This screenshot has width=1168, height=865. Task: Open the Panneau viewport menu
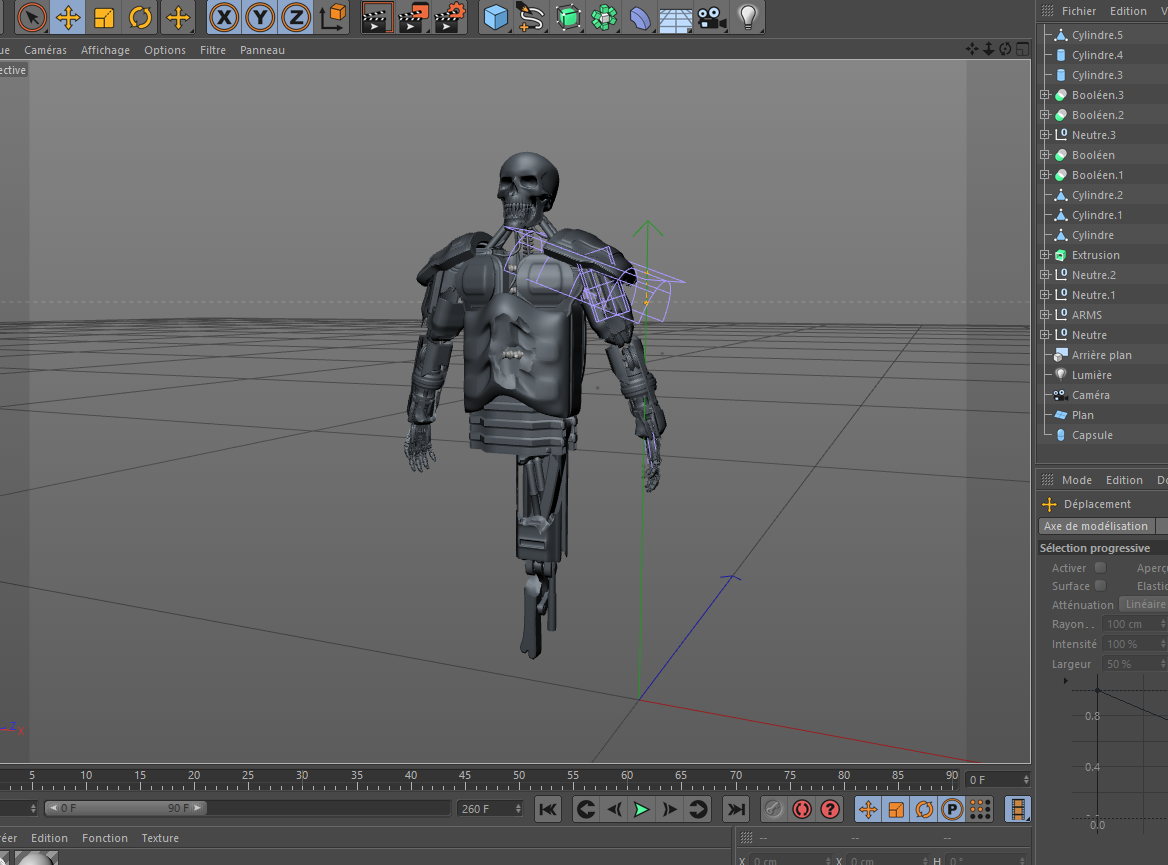262,50
